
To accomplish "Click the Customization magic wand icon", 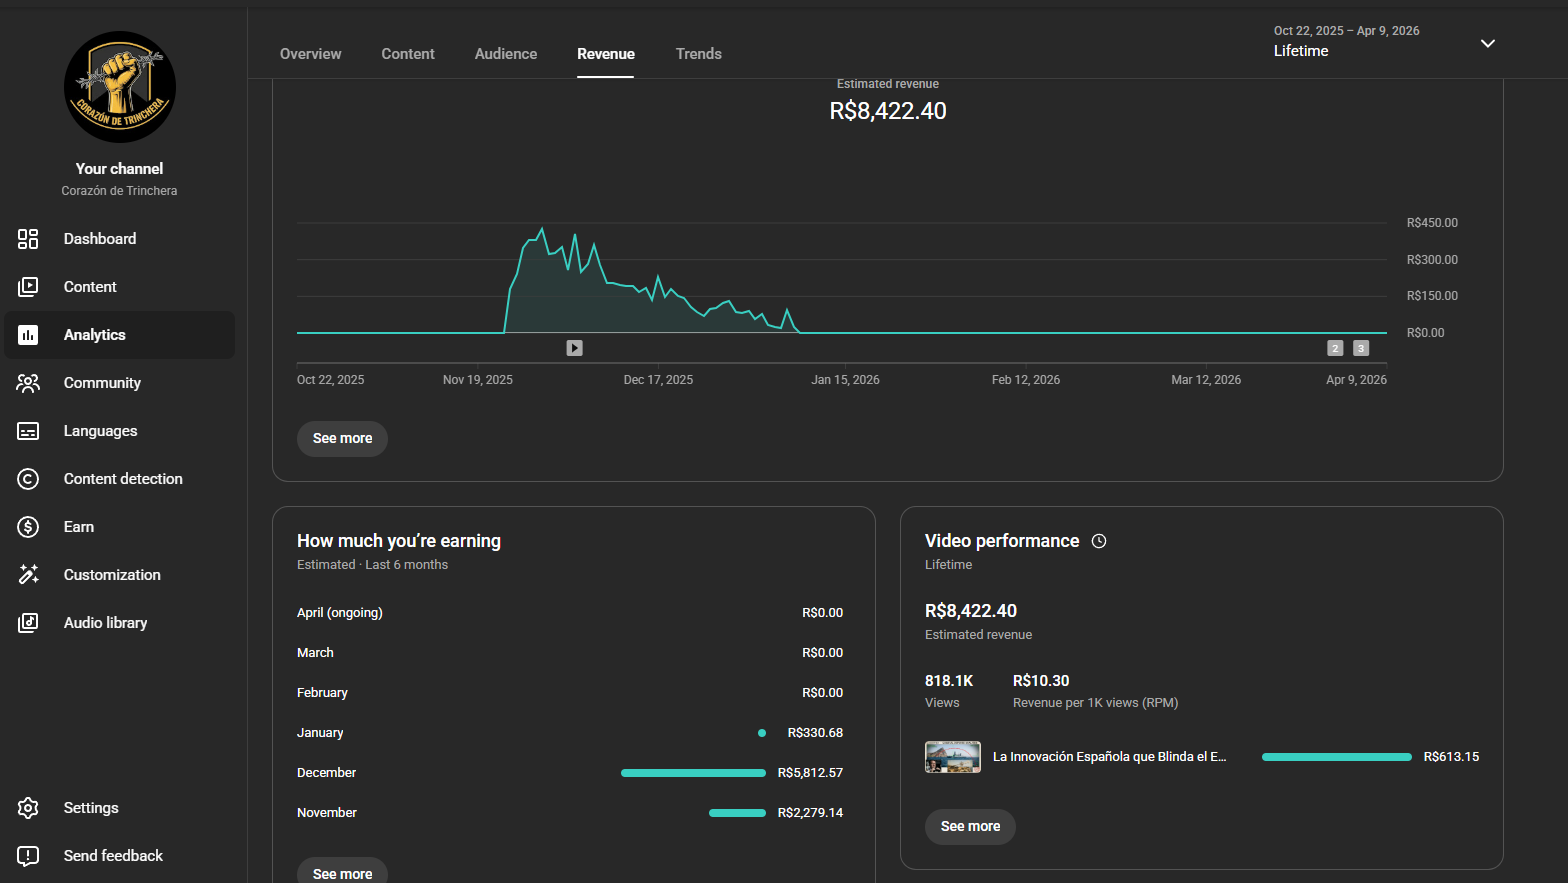I will click(28, 575).
